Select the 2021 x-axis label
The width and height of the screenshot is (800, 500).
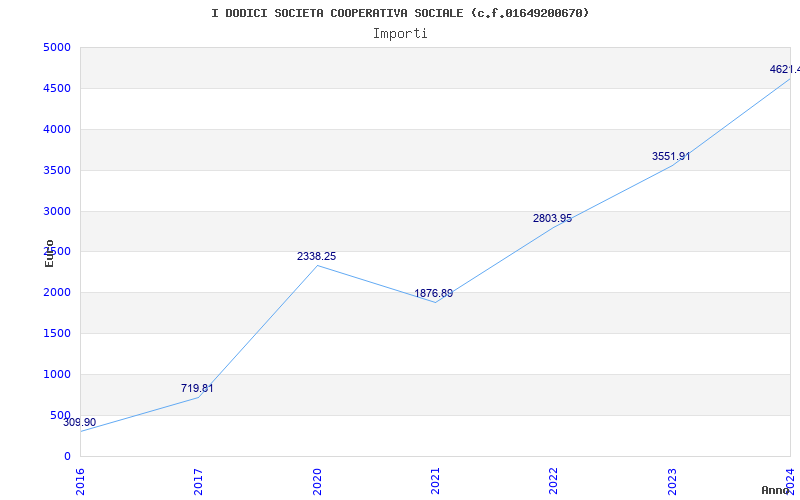tap(436, 480)
